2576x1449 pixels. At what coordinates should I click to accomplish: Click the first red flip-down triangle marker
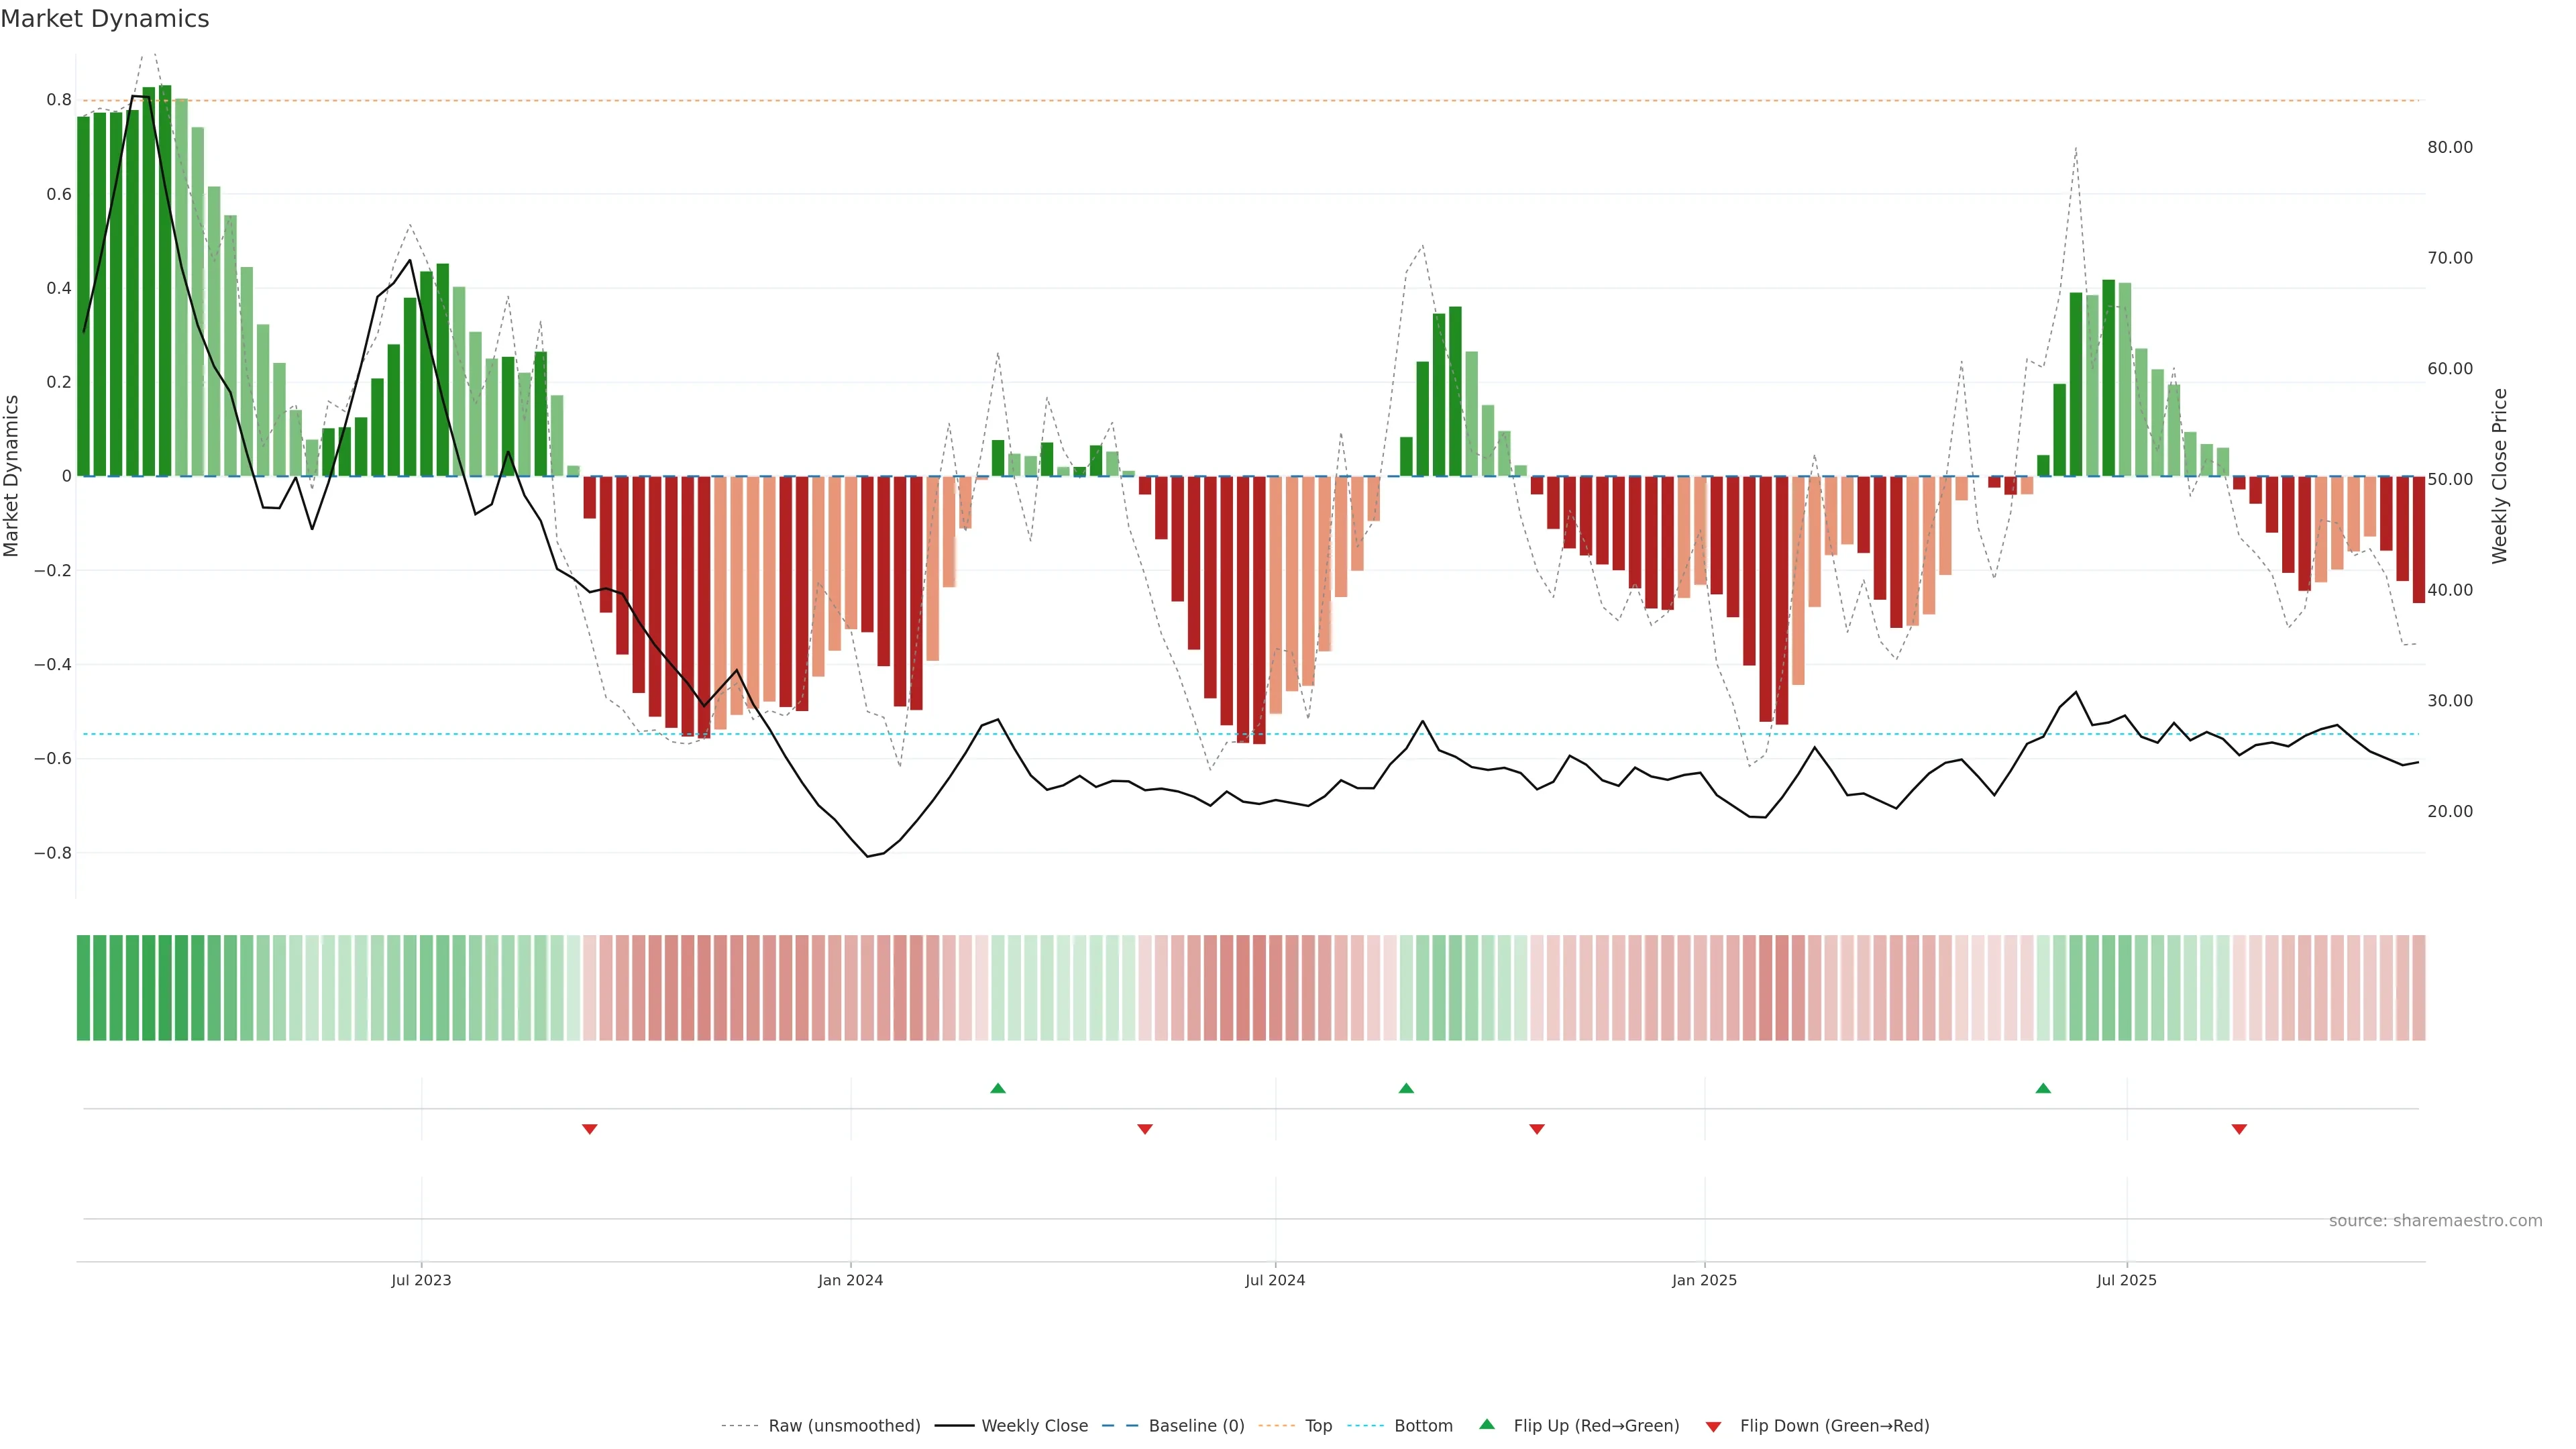[590, 1129]
